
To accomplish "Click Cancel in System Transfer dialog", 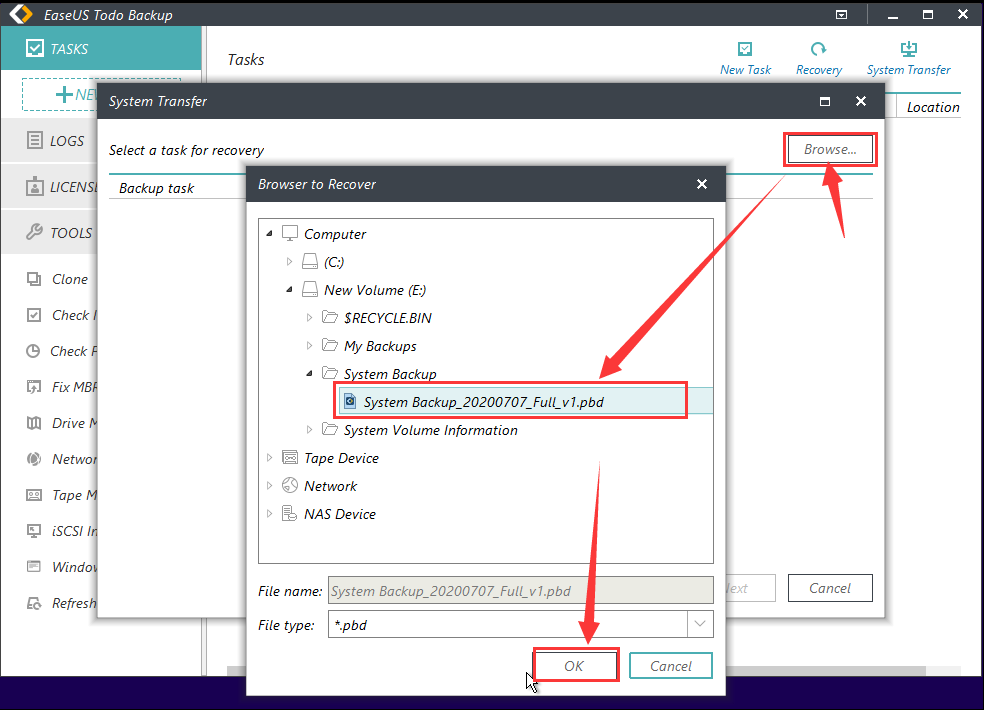I will point(830,588).
